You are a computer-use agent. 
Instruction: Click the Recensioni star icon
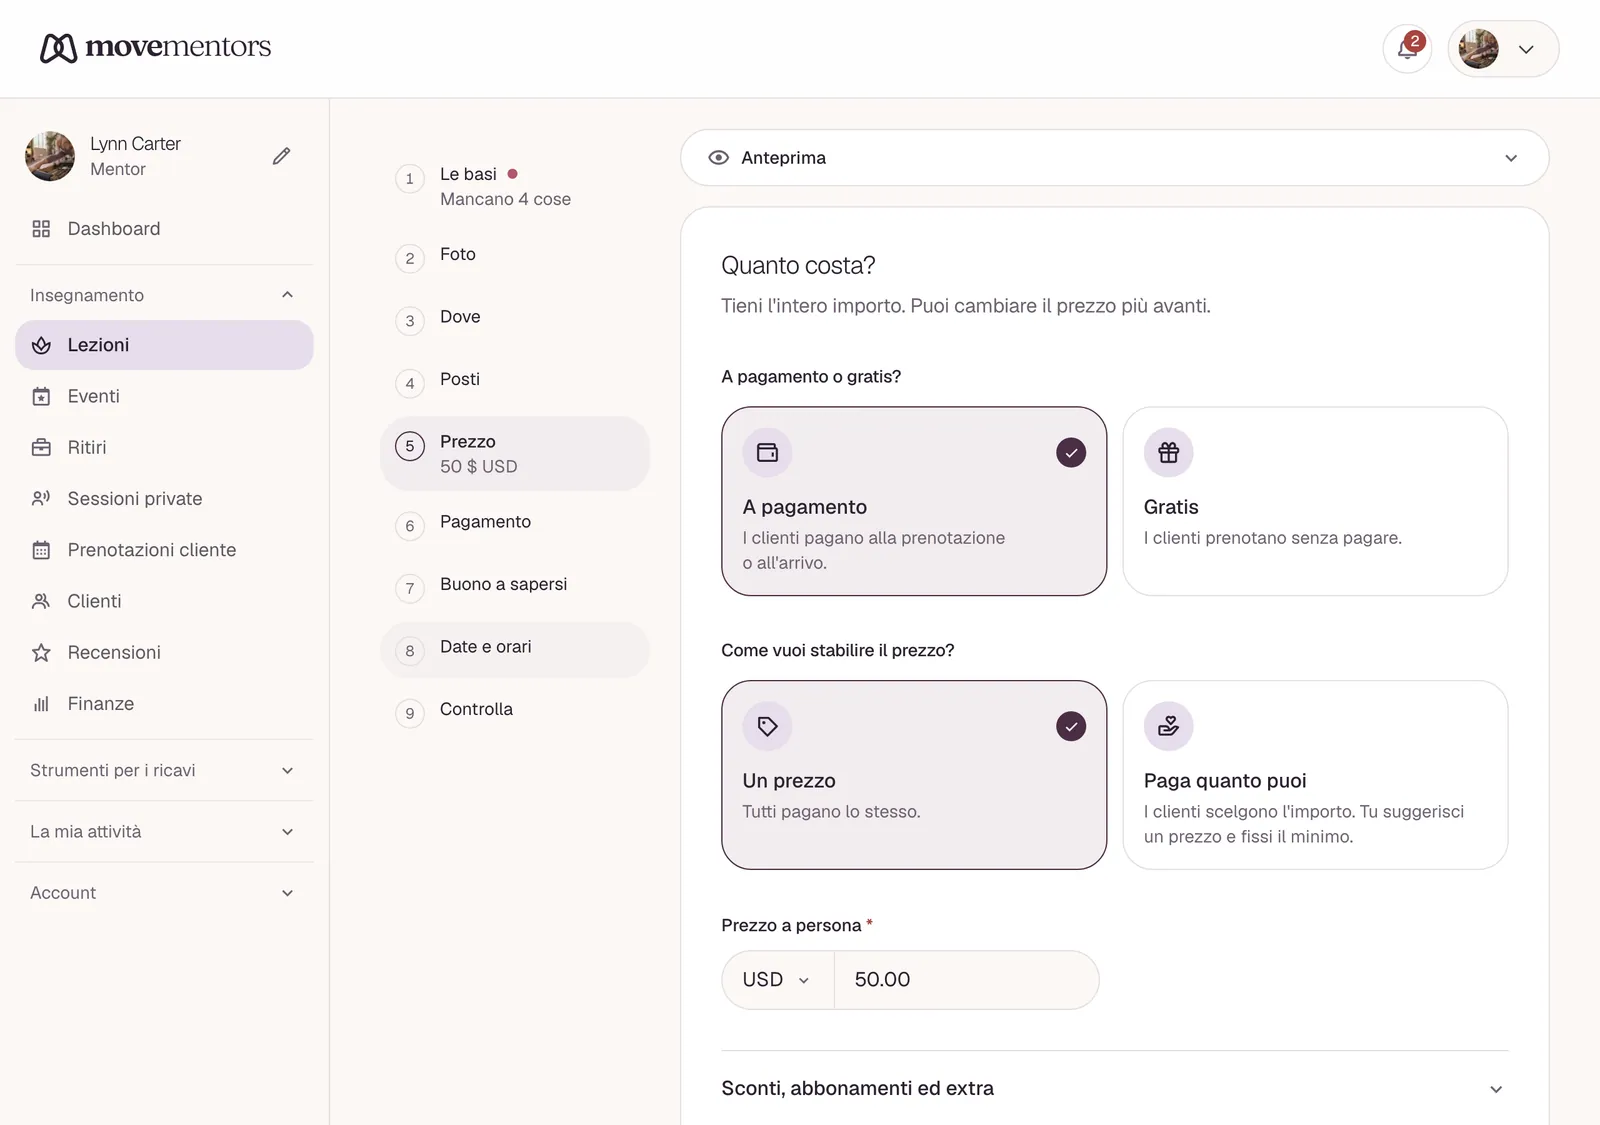[x=41, y=653]
